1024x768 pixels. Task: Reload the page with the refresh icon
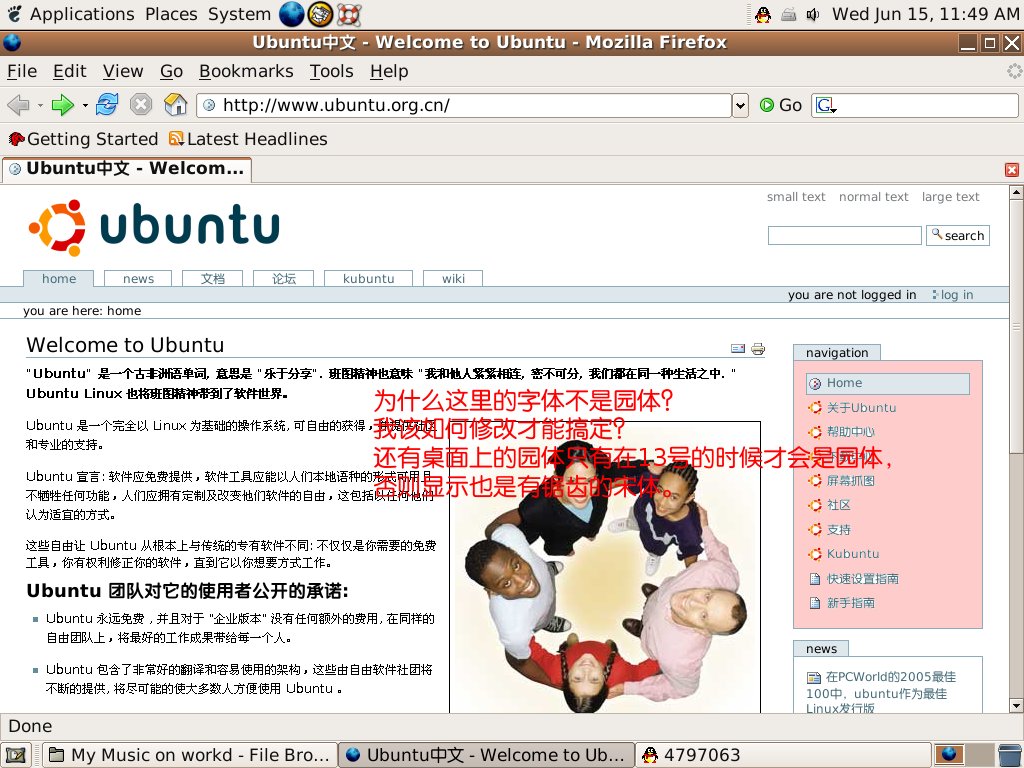107,104
